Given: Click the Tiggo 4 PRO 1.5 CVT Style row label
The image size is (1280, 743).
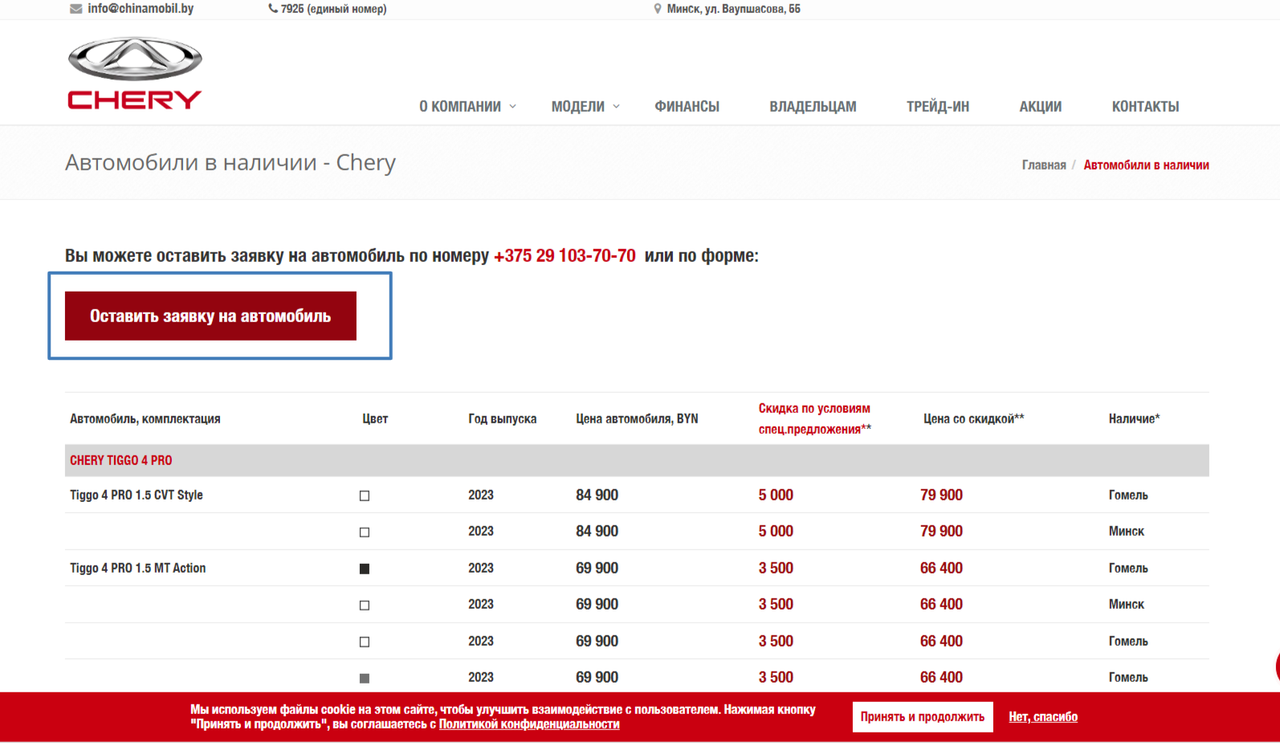Looking at the screenshot, I should click(x=136, y=495).
